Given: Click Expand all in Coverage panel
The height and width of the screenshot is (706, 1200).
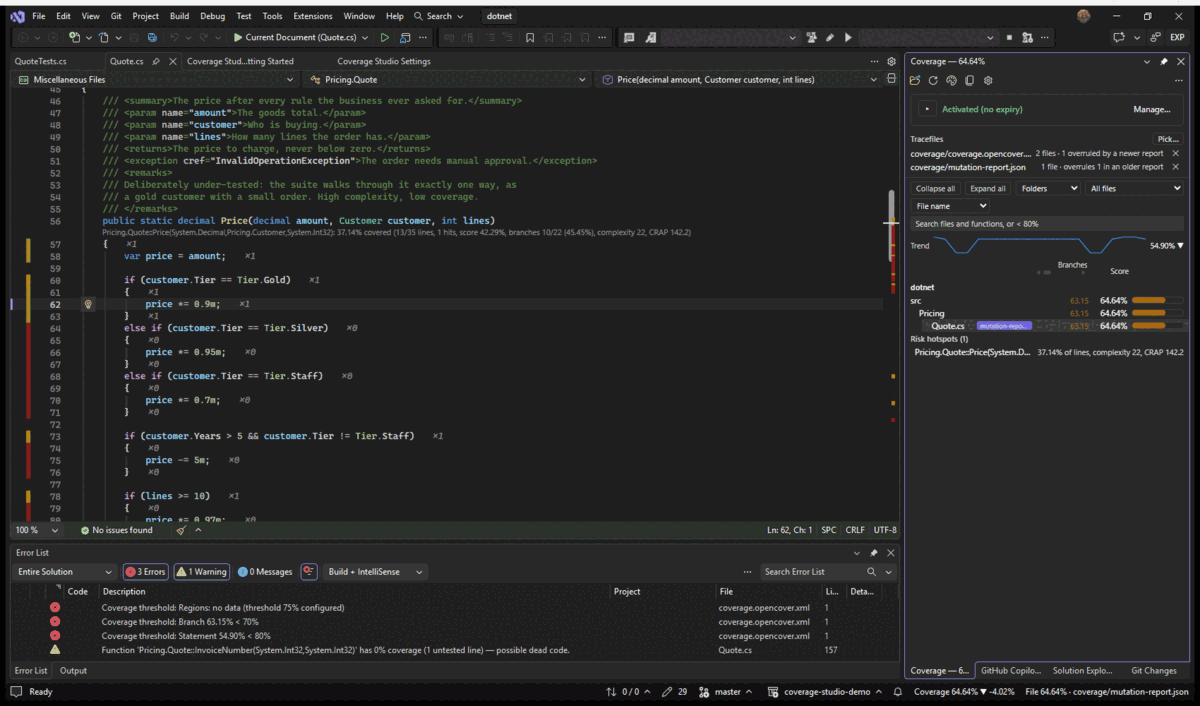Looking at the screenshot, I should (x=988, y=188).
